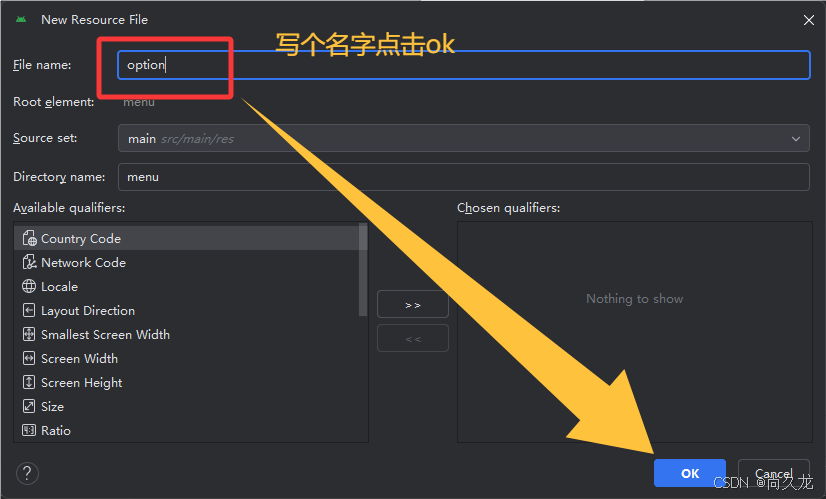The image size is (826, 499).
Task: Click the Smallest Screen Width icon
Action: tap(29, 334)
